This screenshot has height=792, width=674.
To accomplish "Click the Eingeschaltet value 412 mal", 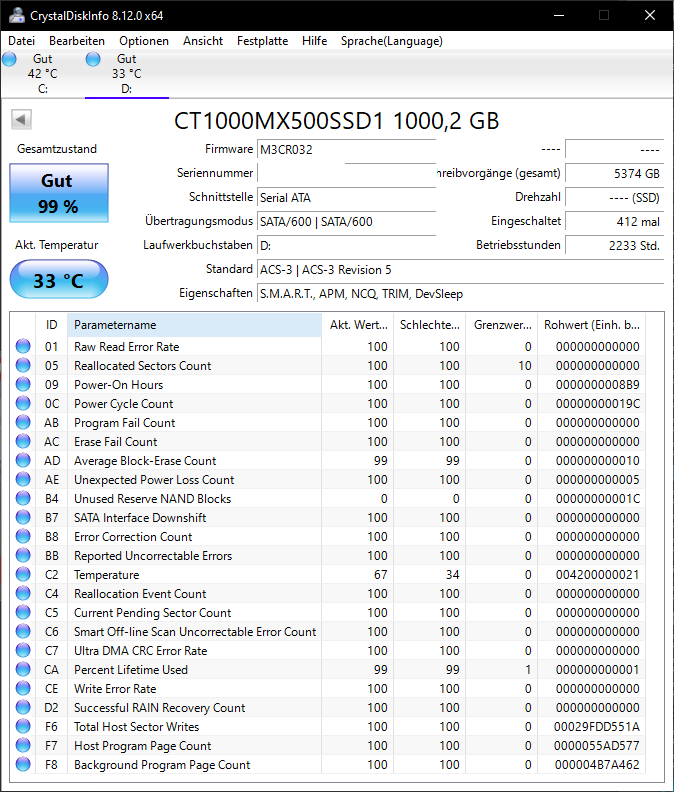I will (x=614, y=221).
